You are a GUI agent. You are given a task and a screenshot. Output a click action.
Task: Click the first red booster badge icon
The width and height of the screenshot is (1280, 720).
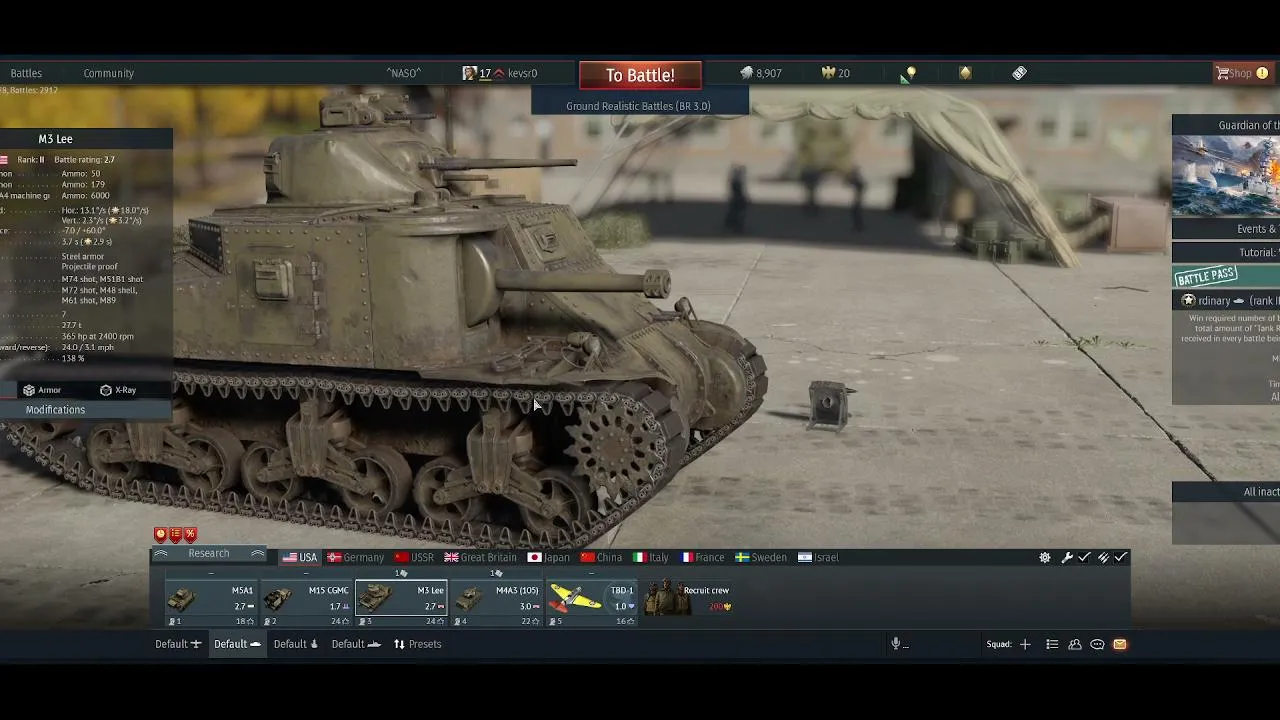(160, 535)
